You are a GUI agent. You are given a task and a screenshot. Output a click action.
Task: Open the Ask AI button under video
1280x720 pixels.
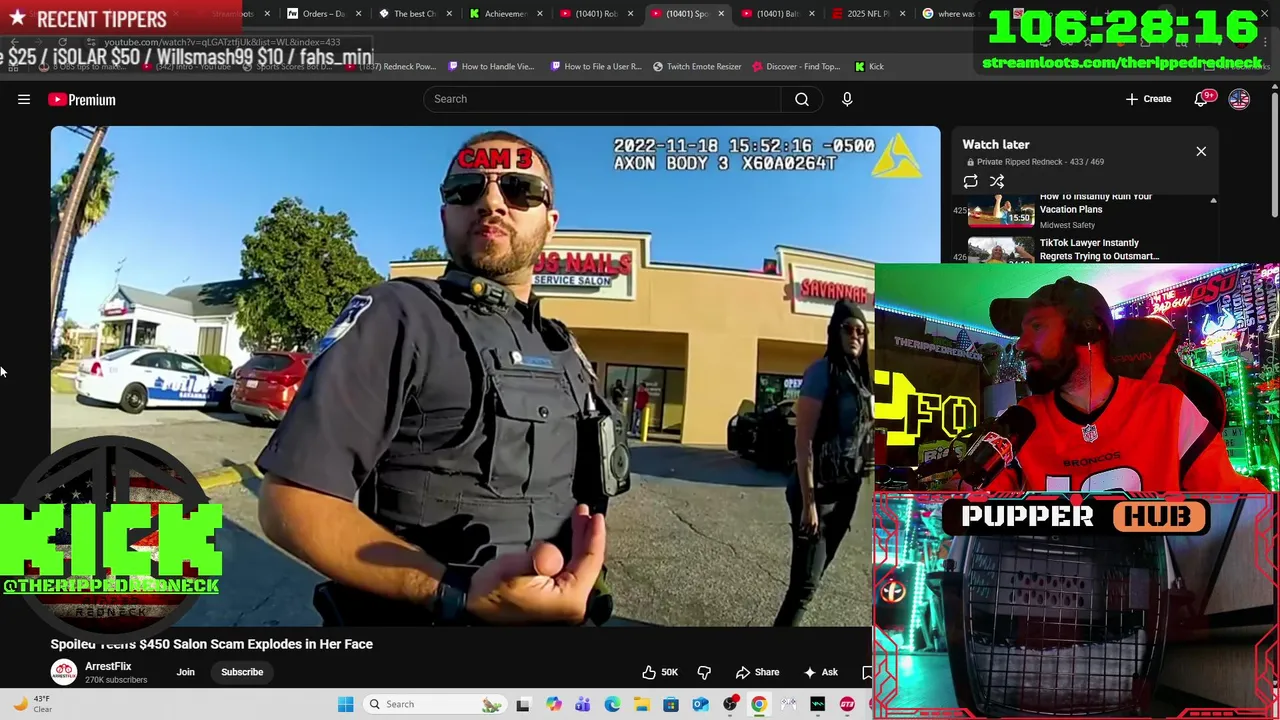coord(820,672)
